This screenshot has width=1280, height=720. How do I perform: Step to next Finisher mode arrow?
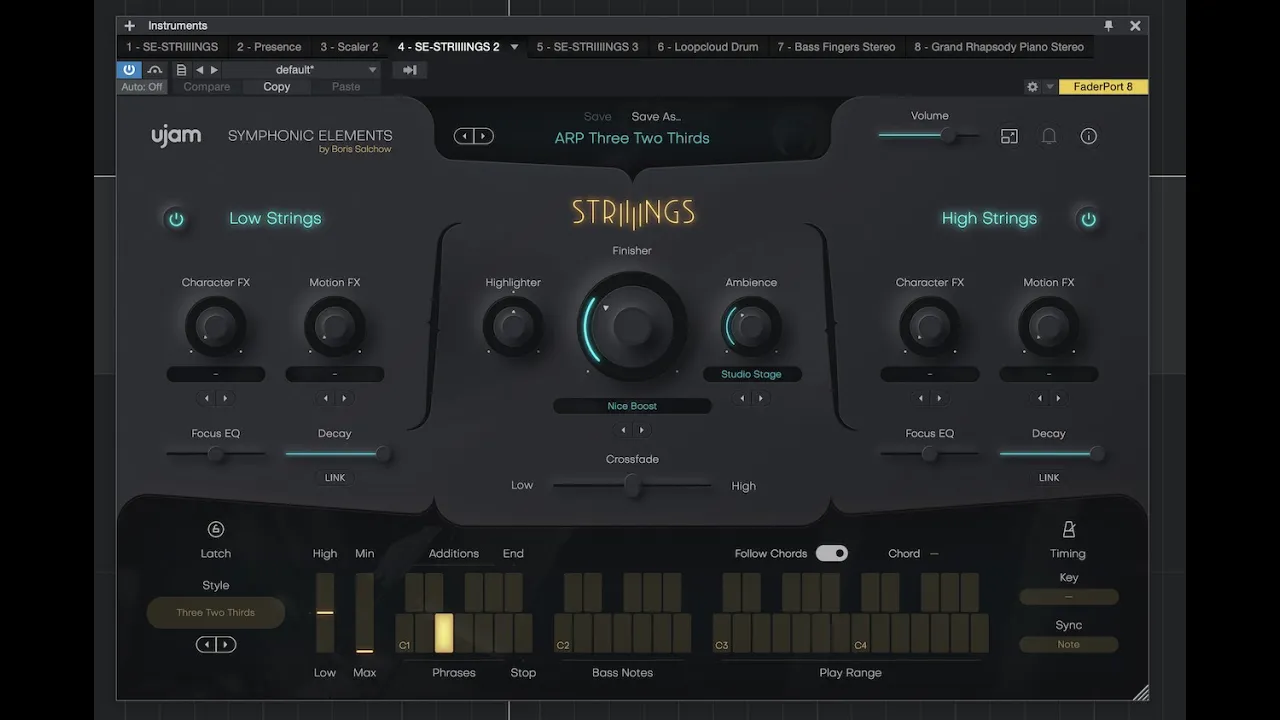642,430
